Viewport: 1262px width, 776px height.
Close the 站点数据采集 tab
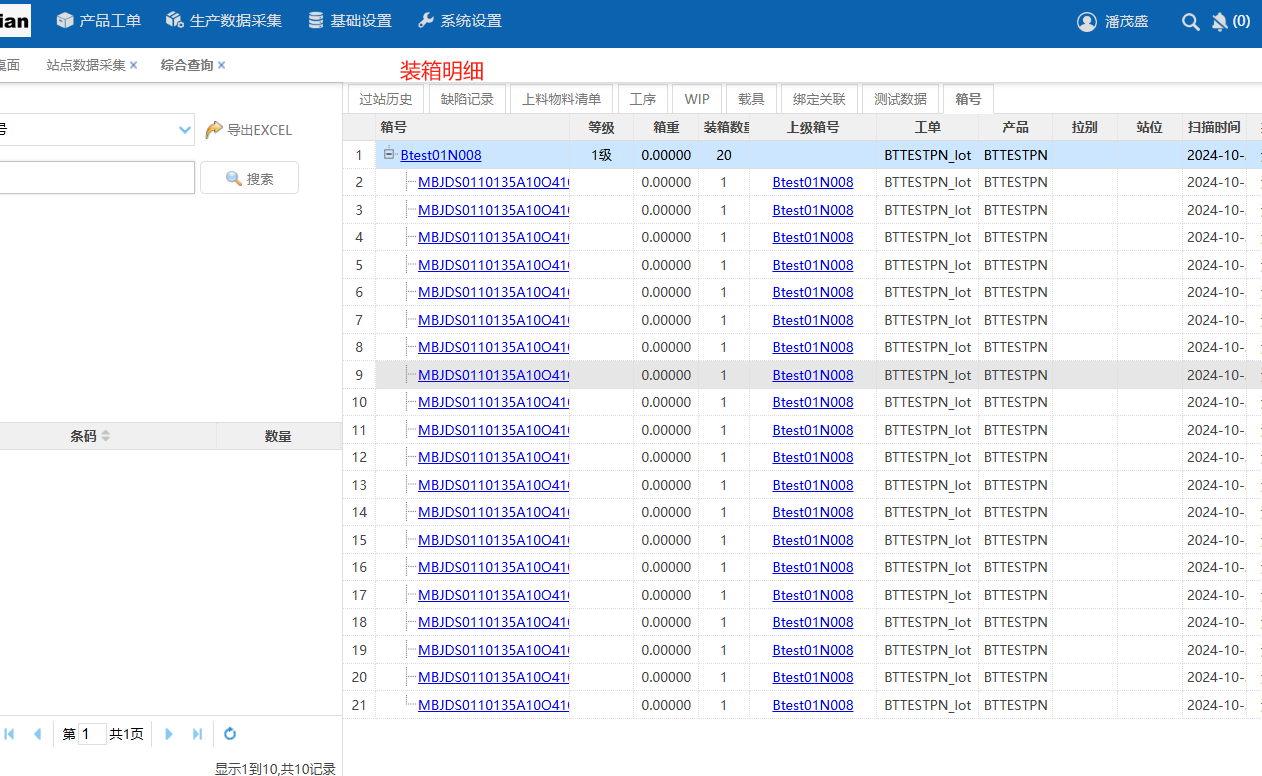pos(133,65)
